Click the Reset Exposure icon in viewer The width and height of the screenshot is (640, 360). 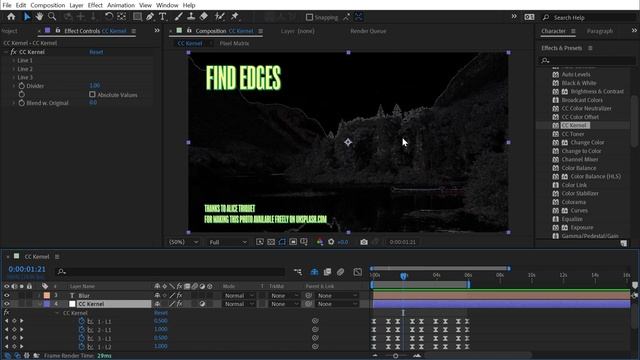click(x=331, y=242)
